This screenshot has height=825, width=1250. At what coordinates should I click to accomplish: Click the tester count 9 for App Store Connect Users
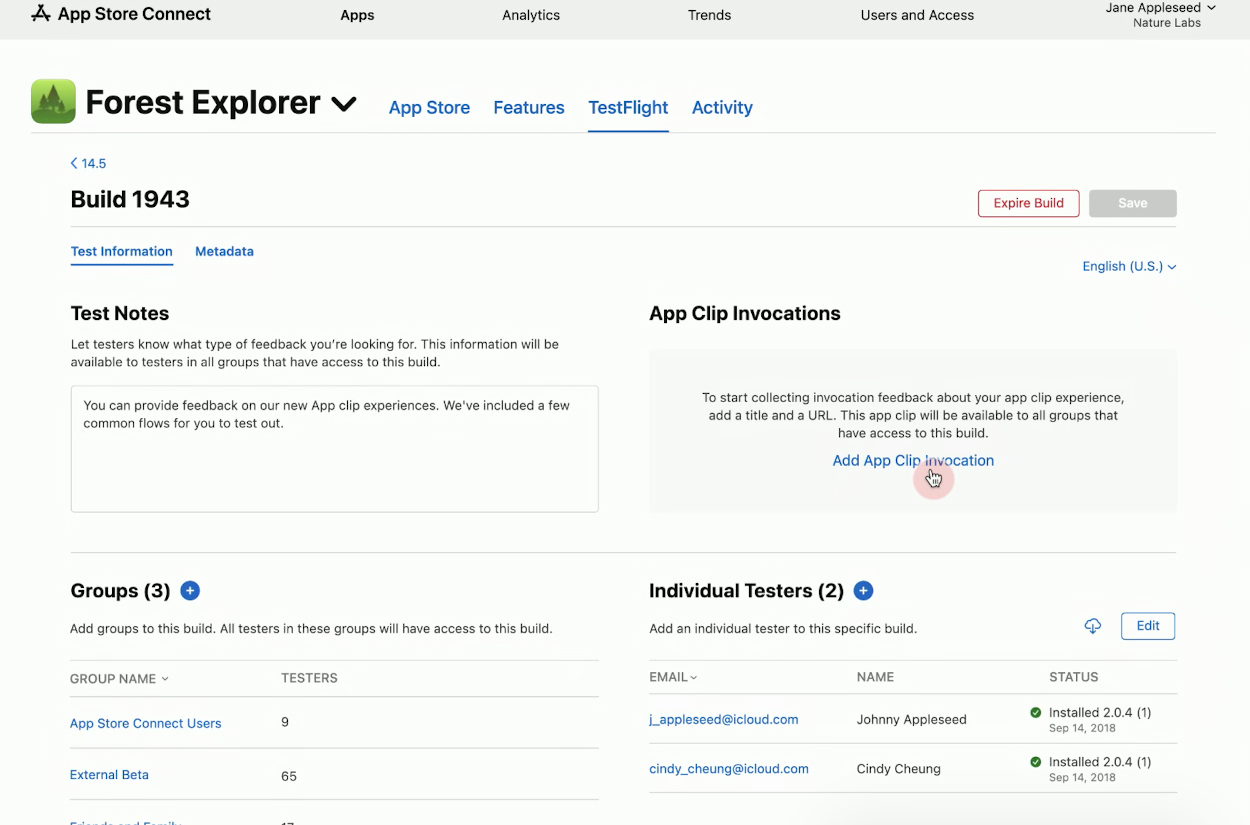(285, 722)
